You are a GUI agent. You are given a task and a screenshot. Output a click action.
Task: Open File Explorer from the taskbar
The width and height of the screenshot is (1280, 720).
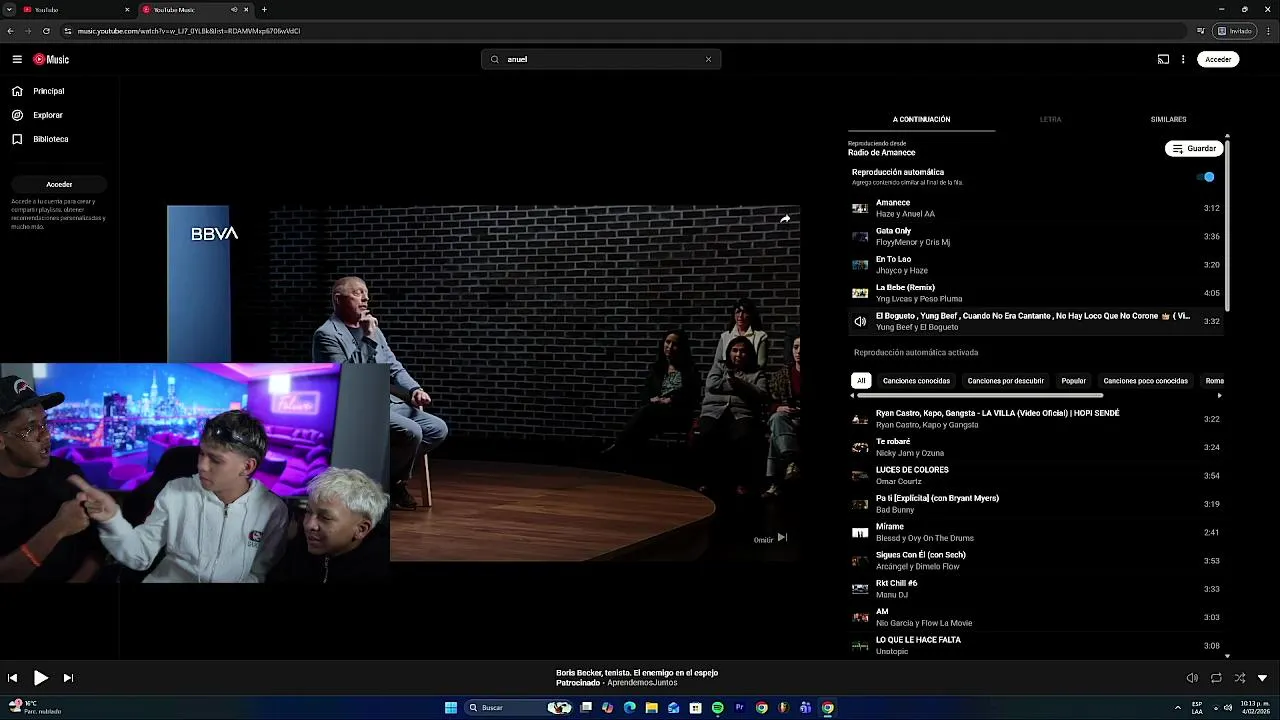pos(651,708)
